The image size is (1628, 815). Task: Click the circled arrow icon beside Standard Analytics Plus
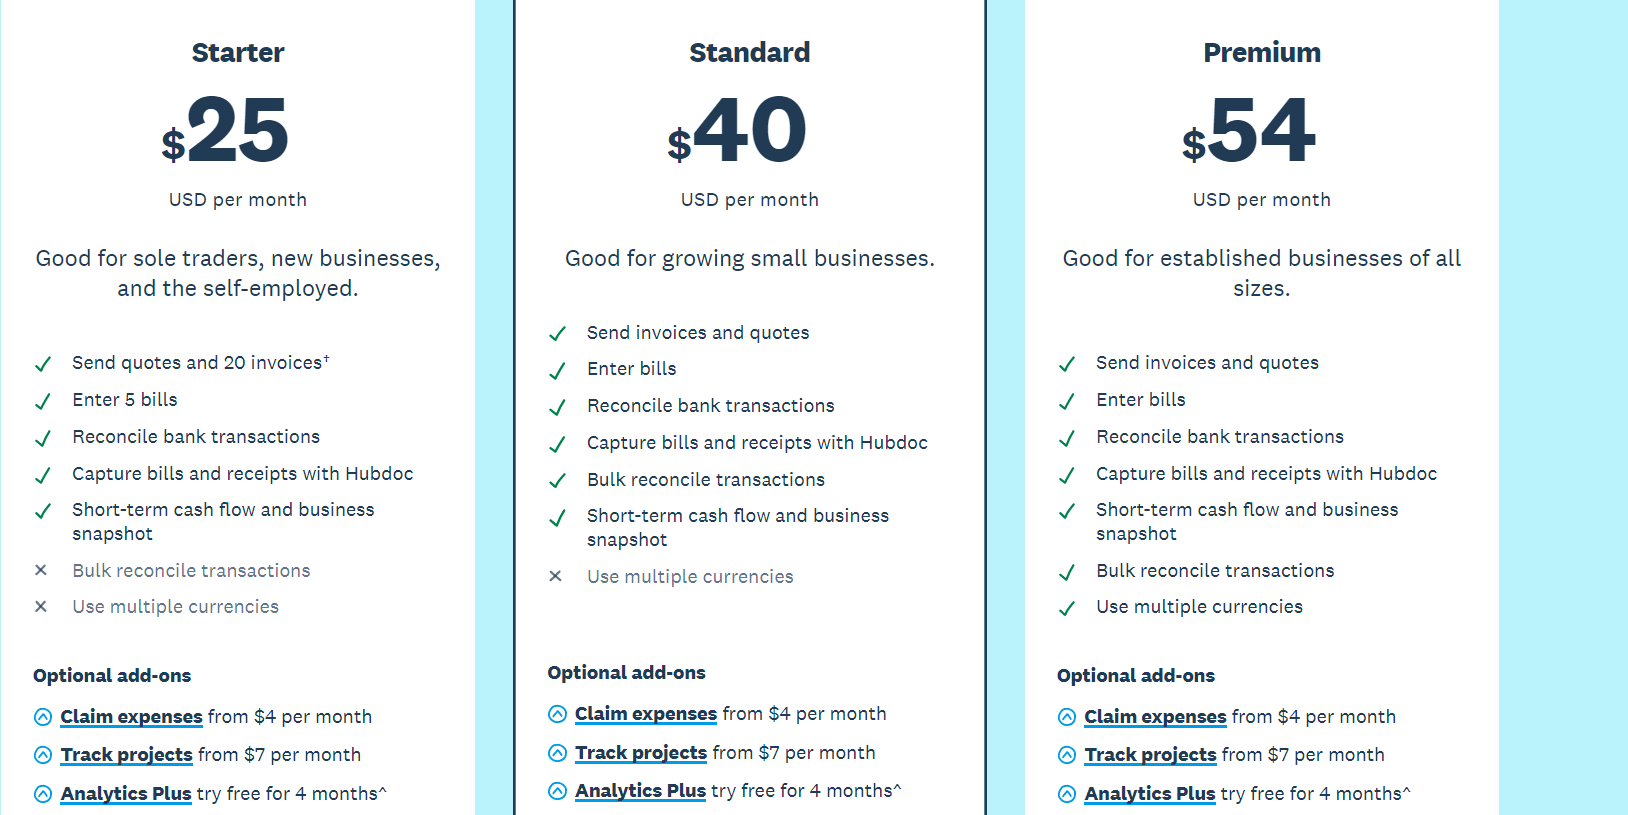tap(557, 791)
